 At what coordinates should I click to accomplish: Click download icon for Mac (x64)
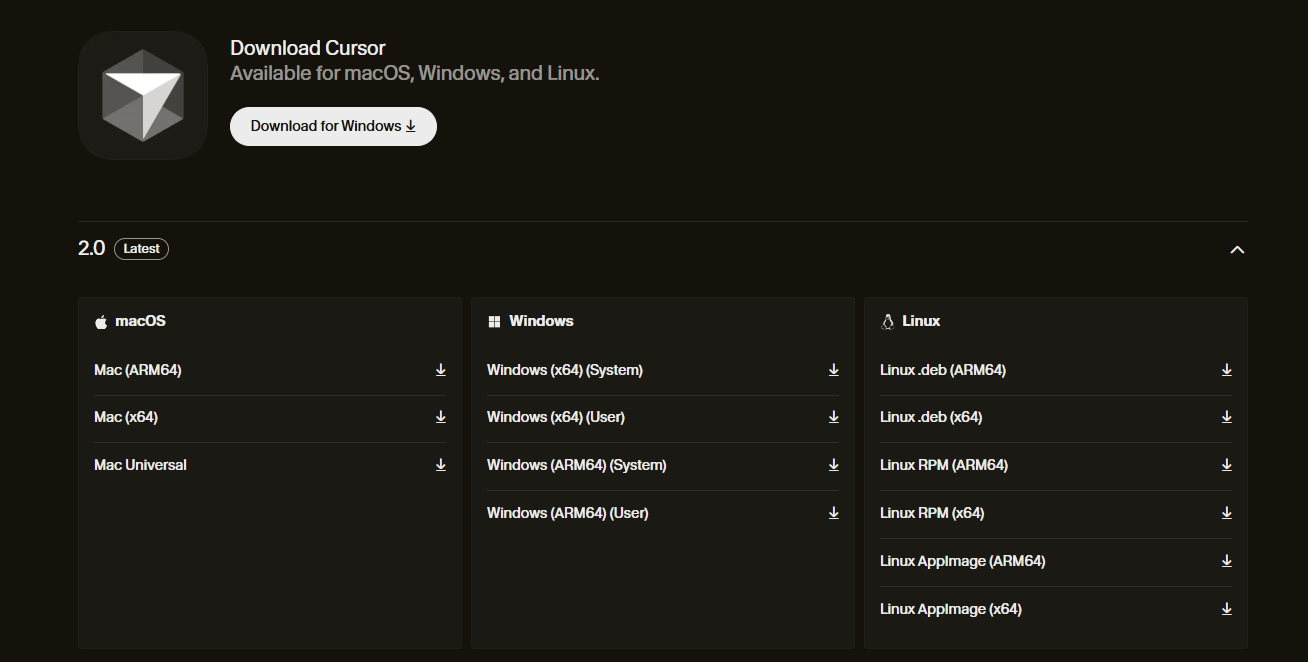click(440, 417)
